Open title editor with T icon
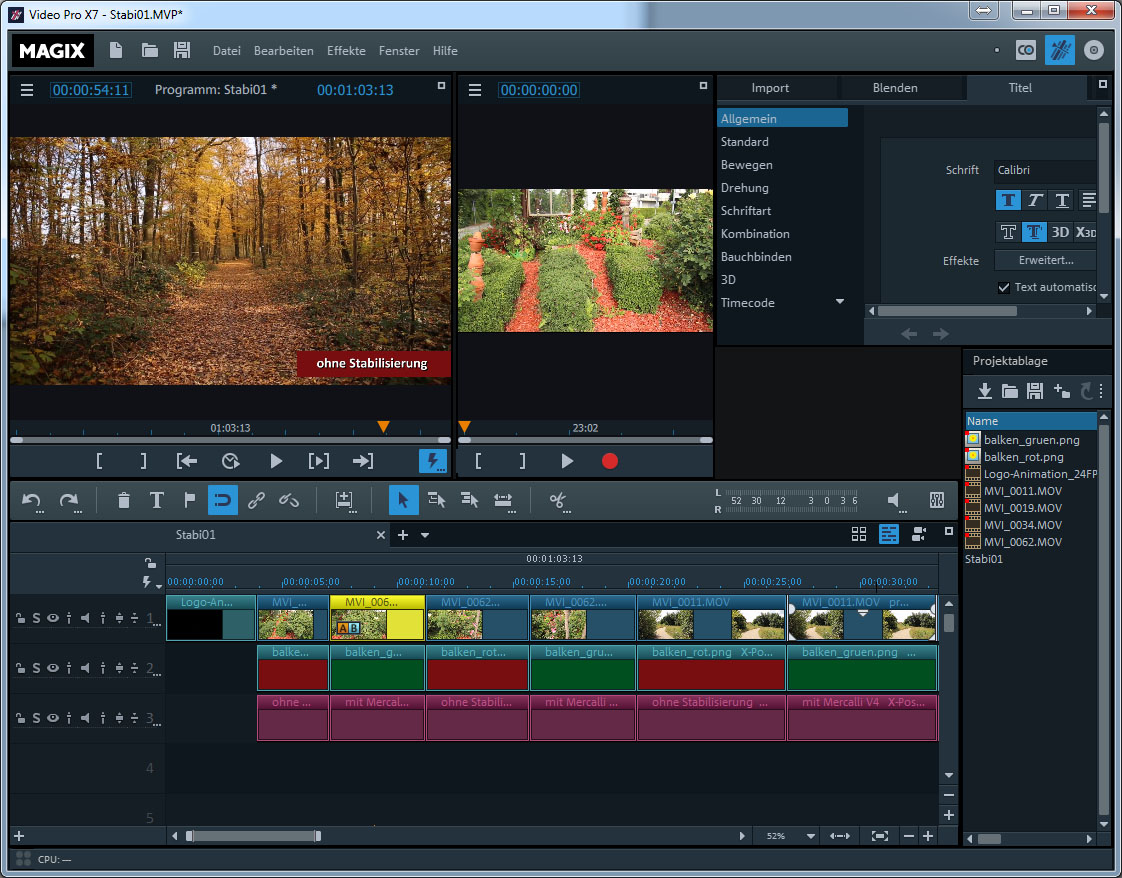Viewport: 1122px width, 878px height. [x=156, y=500]
